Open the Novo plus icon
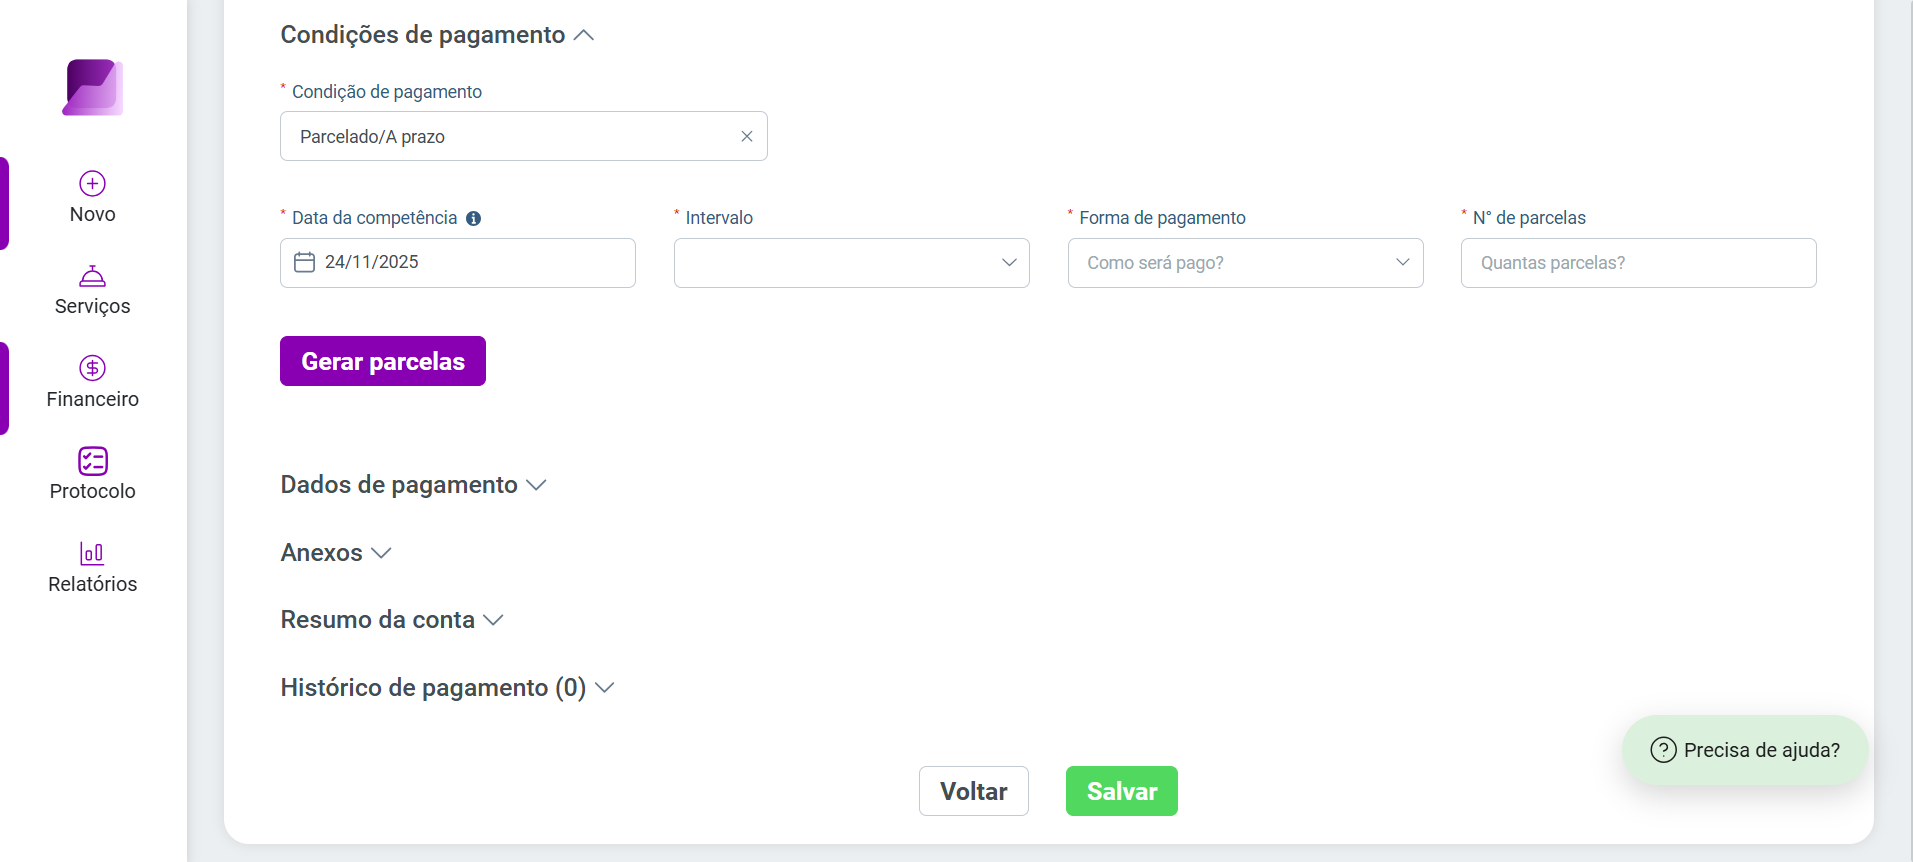This screenshot has height=862, width=1913. click(x=93, y=183)
